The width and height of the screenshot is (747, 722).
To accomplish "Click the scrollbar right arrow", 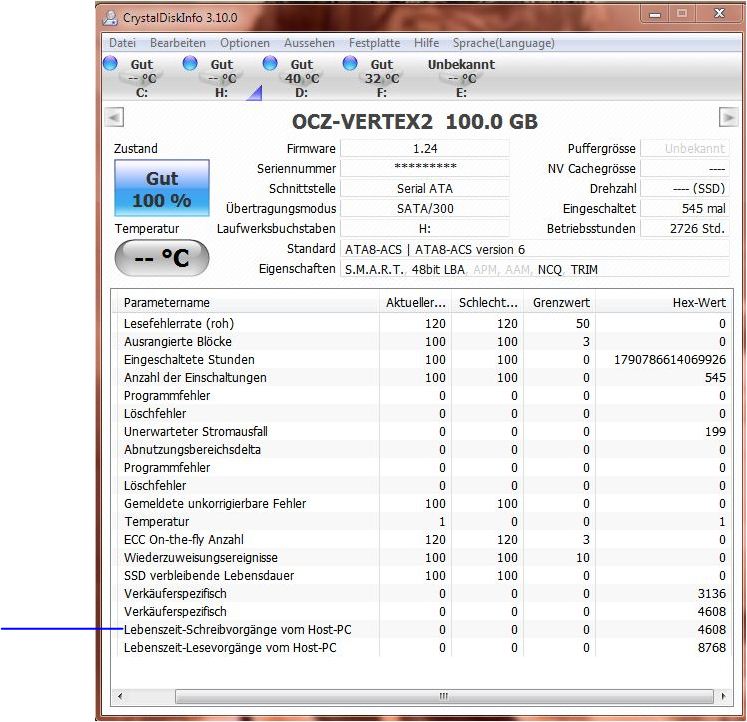I will point(723,696).
